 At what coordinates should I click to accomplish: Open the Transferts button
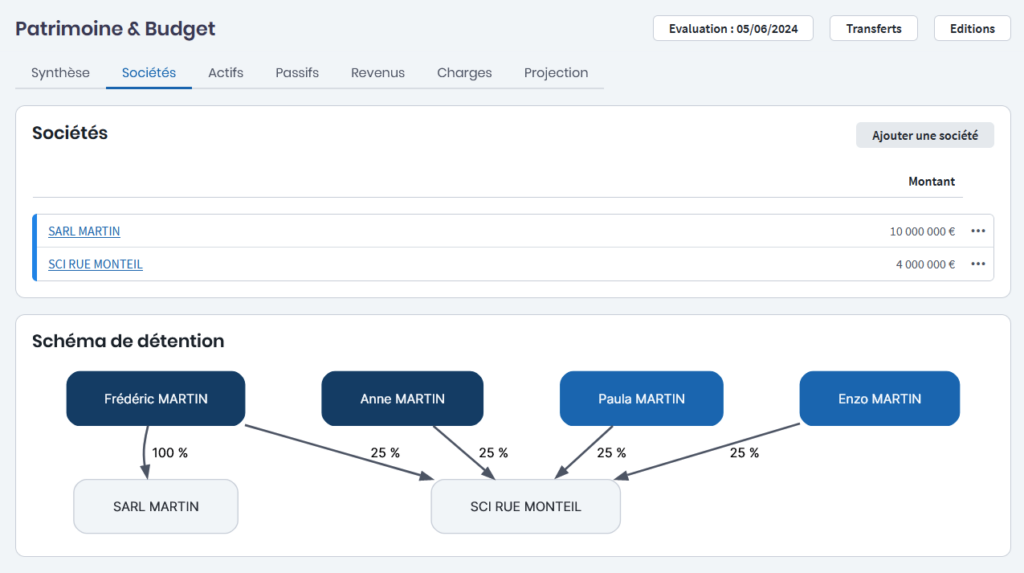[874, 29]
